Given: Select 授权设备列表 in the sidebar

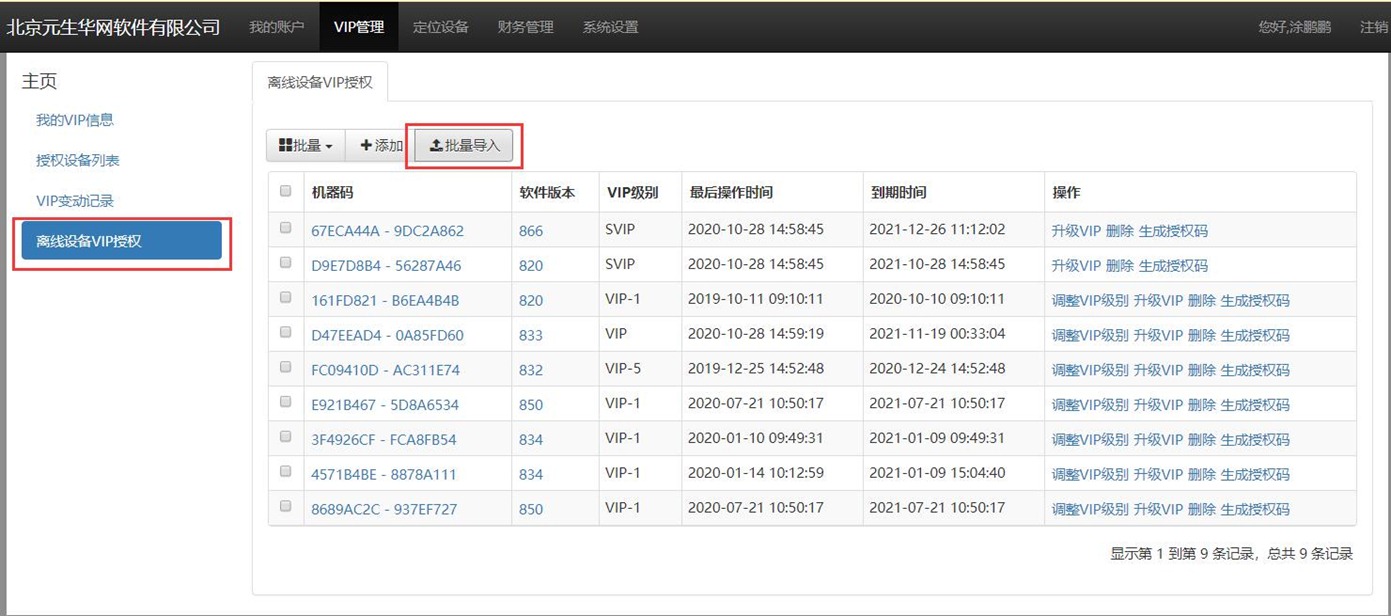Looking at the screenshot, I should pos(78,160).
